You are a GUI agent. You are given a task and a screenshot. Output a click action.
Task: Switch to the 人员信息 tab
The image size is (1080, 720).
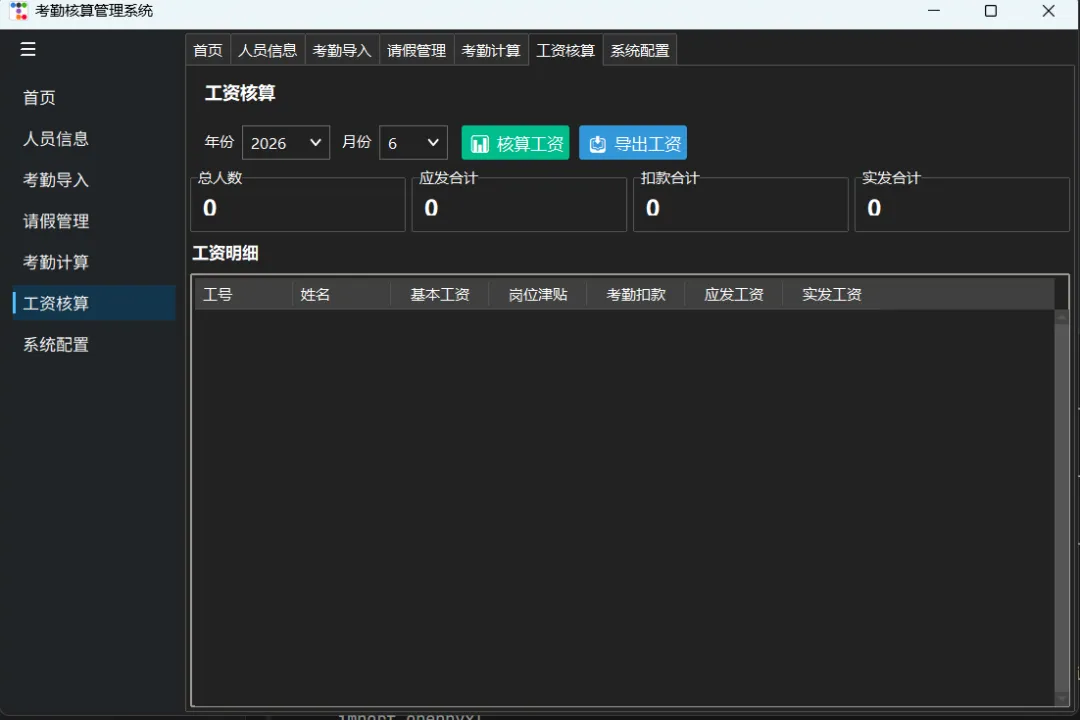(x=267, y=50)
